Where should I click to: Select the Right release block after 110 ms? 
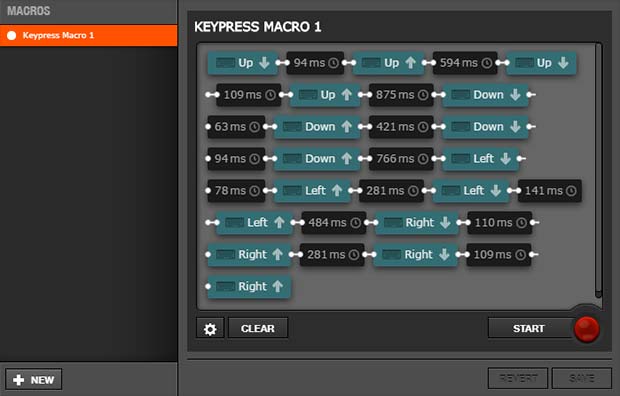[x=250, y=255]
